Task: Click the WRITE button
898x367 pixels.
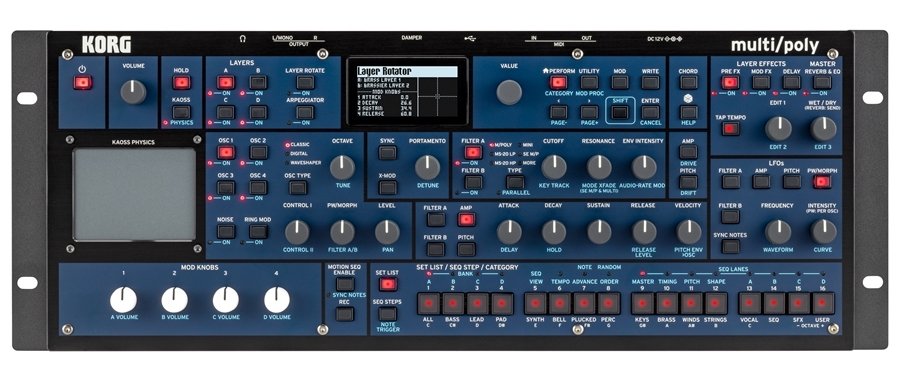Action: point(650,82)
